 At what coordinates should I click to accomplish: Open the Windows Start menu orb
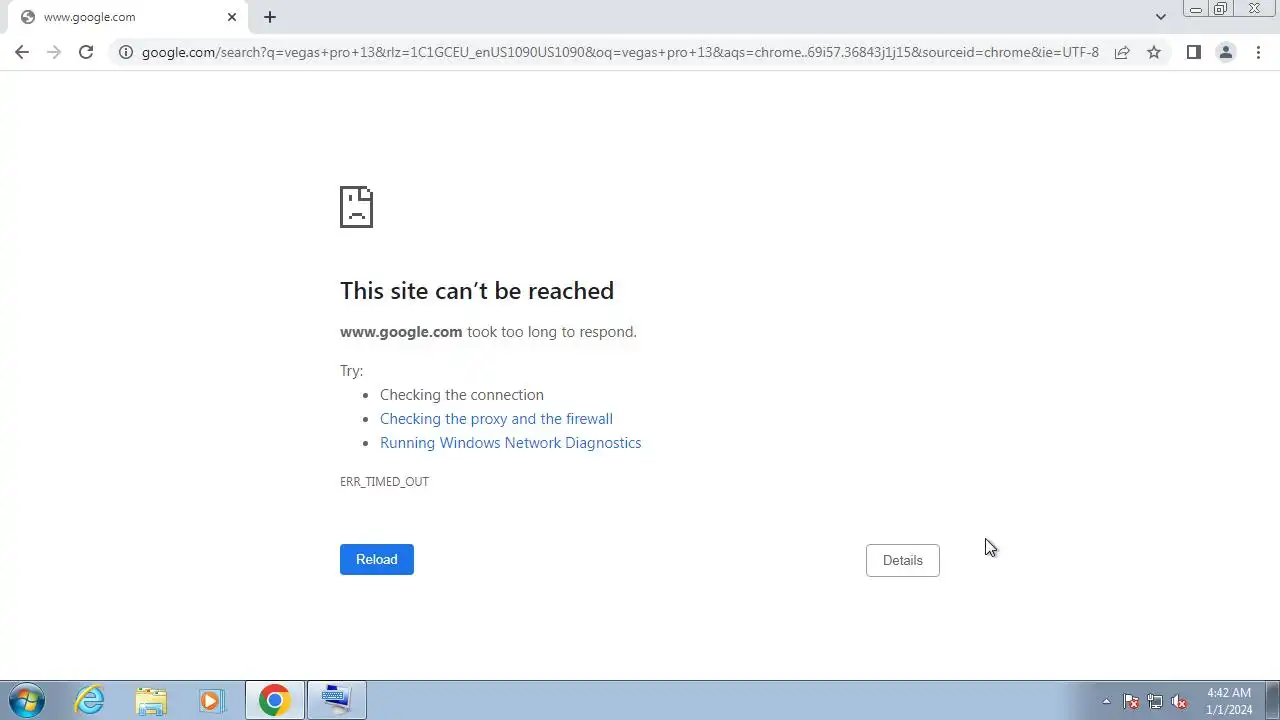point(27,700)
